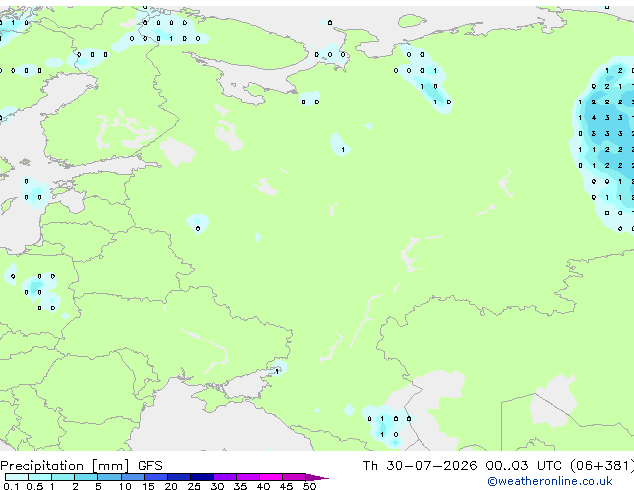Select the bright magenta swatch between 40 and 45
The image size is (634, 490).
click(x=271, y=477)
